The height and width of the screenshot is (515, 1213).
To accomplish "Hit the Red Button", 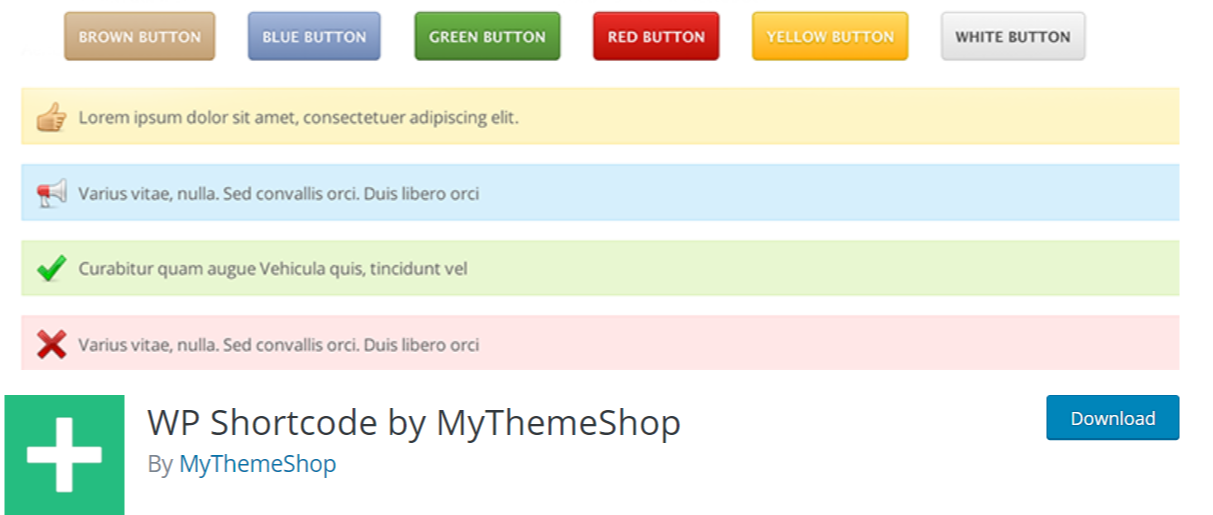I will pos(656,37).
